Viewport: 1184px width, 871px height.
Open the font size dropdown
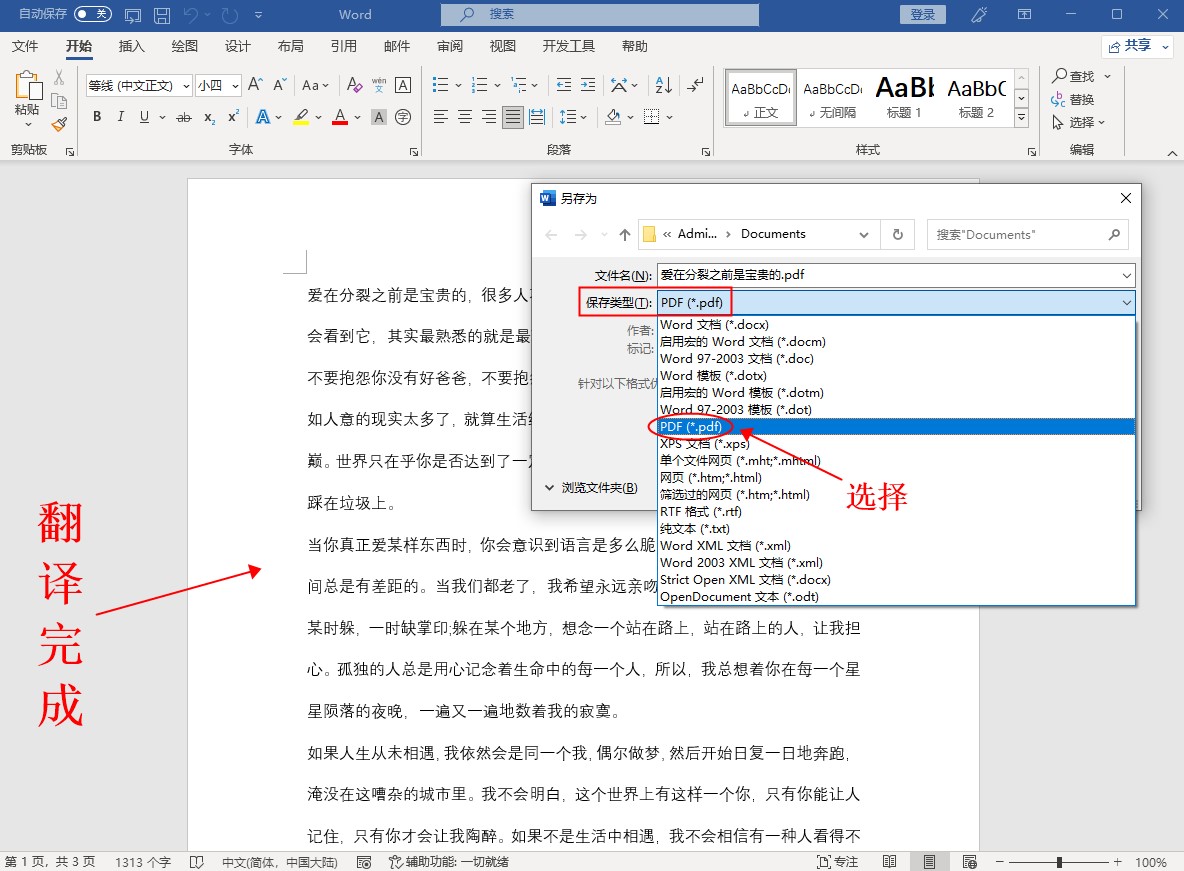tap(235, 85)
